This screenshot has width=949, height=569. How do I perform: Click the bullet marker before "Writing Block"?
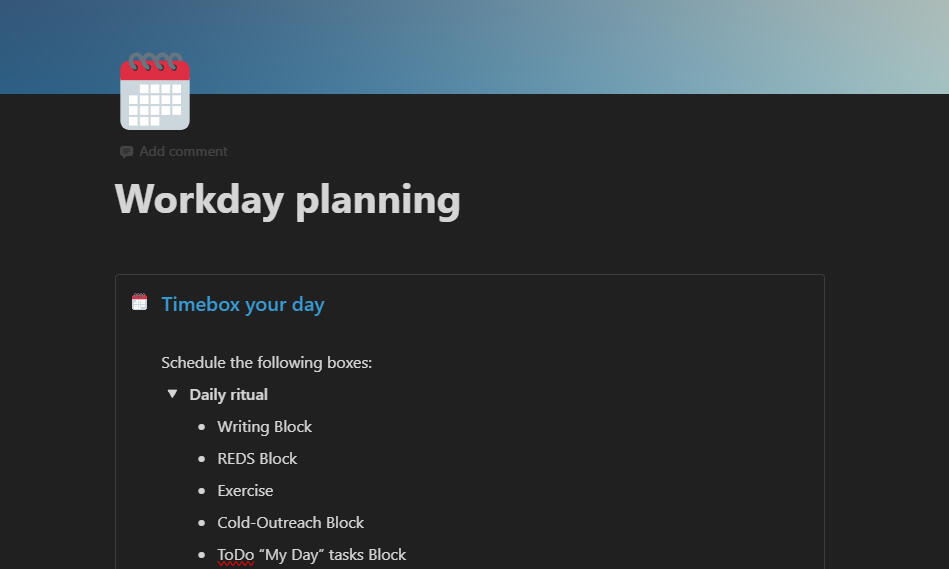pos(201,427)
